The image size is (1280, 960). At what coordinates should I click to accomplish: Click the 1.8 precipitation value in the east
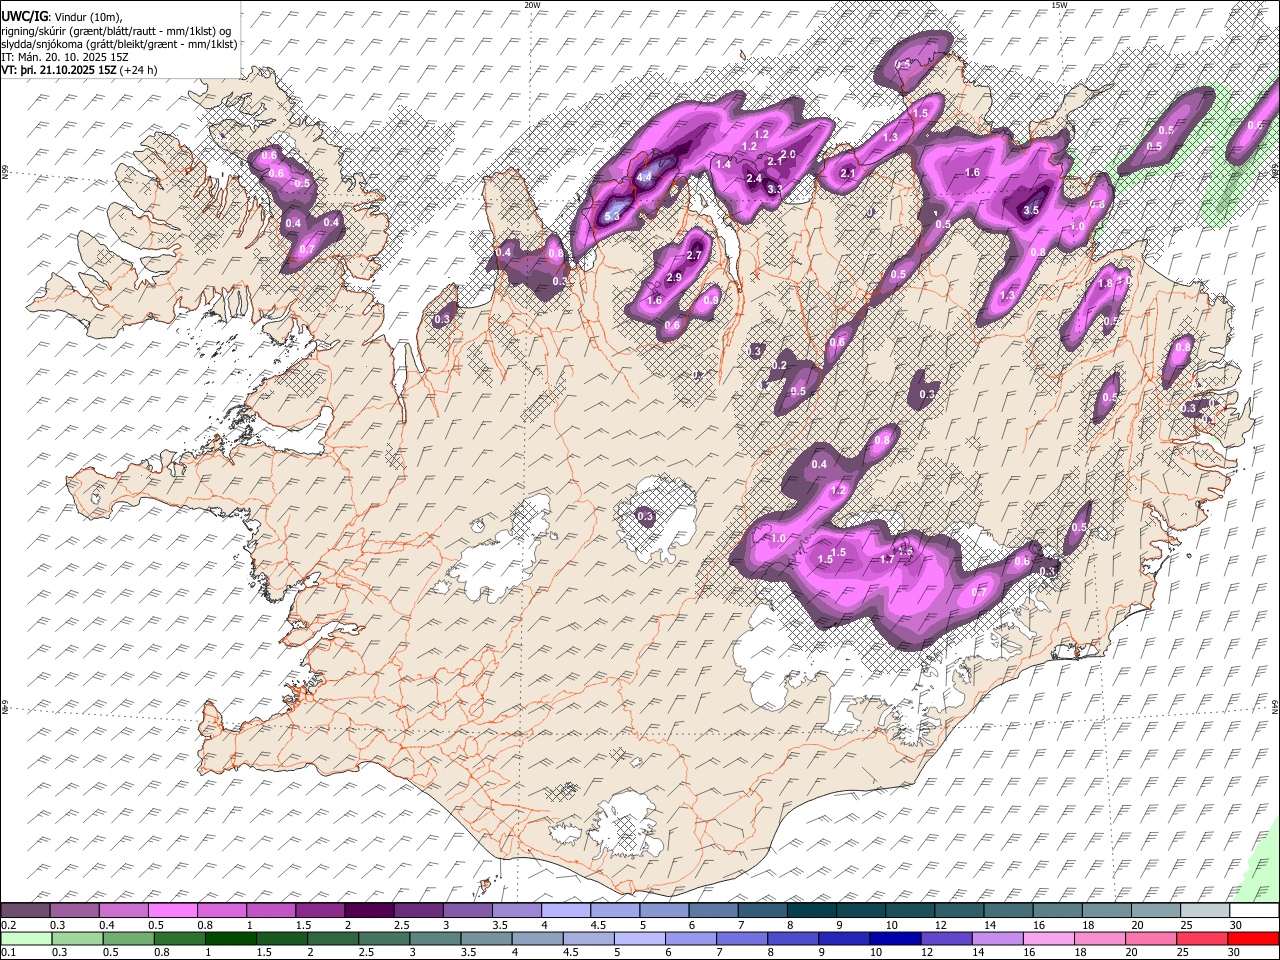(1105, 284)
